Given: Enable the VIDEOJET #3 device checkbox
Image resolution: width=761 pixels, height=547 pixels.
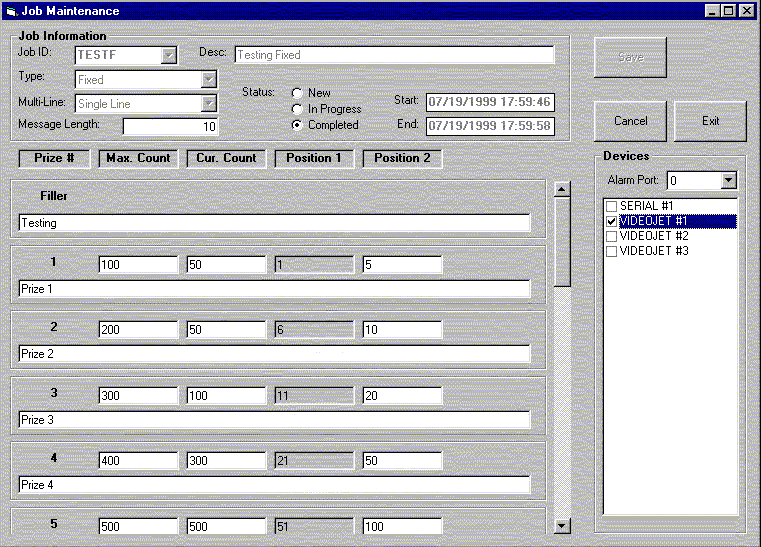Looking at the screenshot, I should tap(612, 251).
